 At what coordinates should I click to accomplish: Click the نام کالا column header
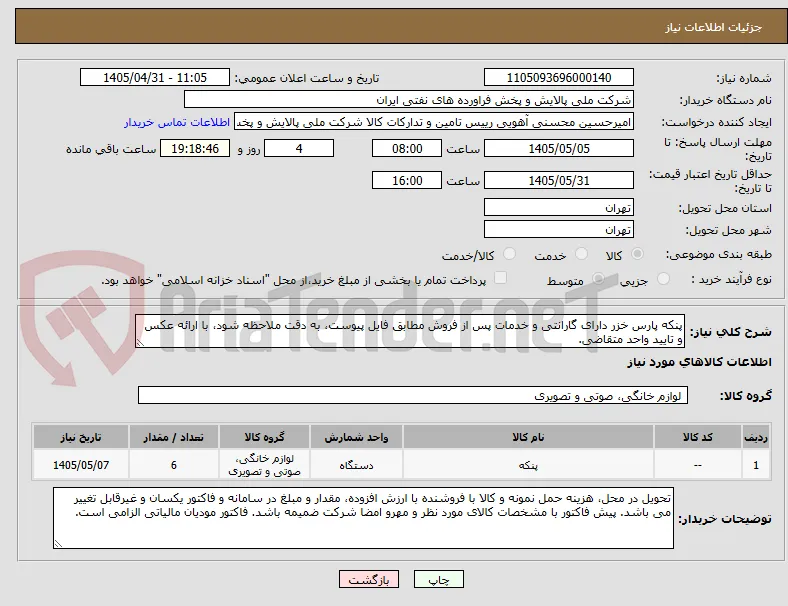[x=528, y=437]
